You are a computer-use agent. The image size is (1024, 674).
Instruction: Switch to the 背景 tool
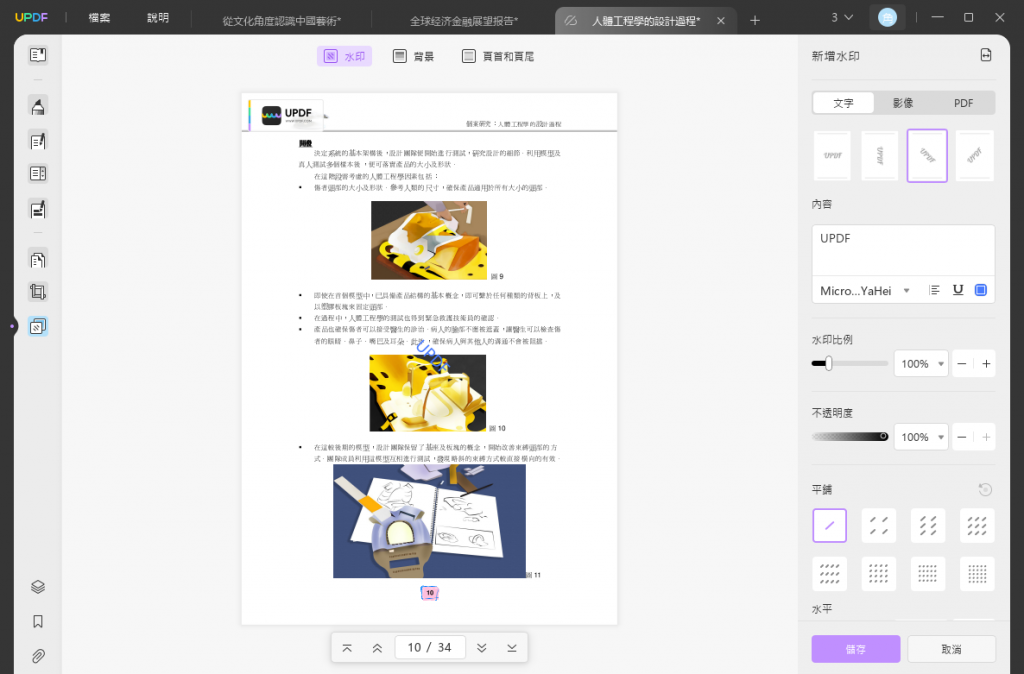point(413,56)
